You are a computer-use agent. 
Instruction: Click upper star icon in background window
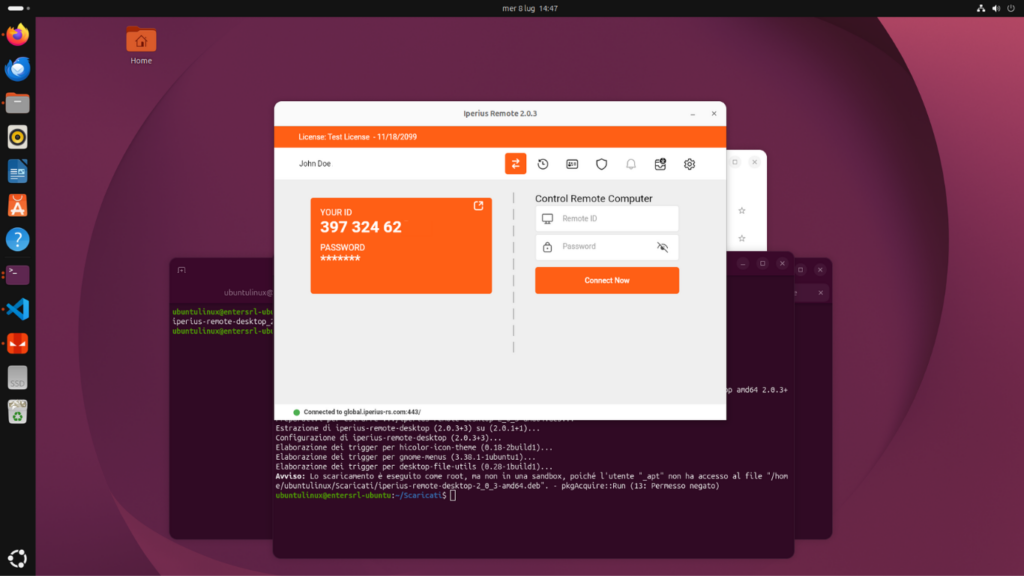(742, 211)
